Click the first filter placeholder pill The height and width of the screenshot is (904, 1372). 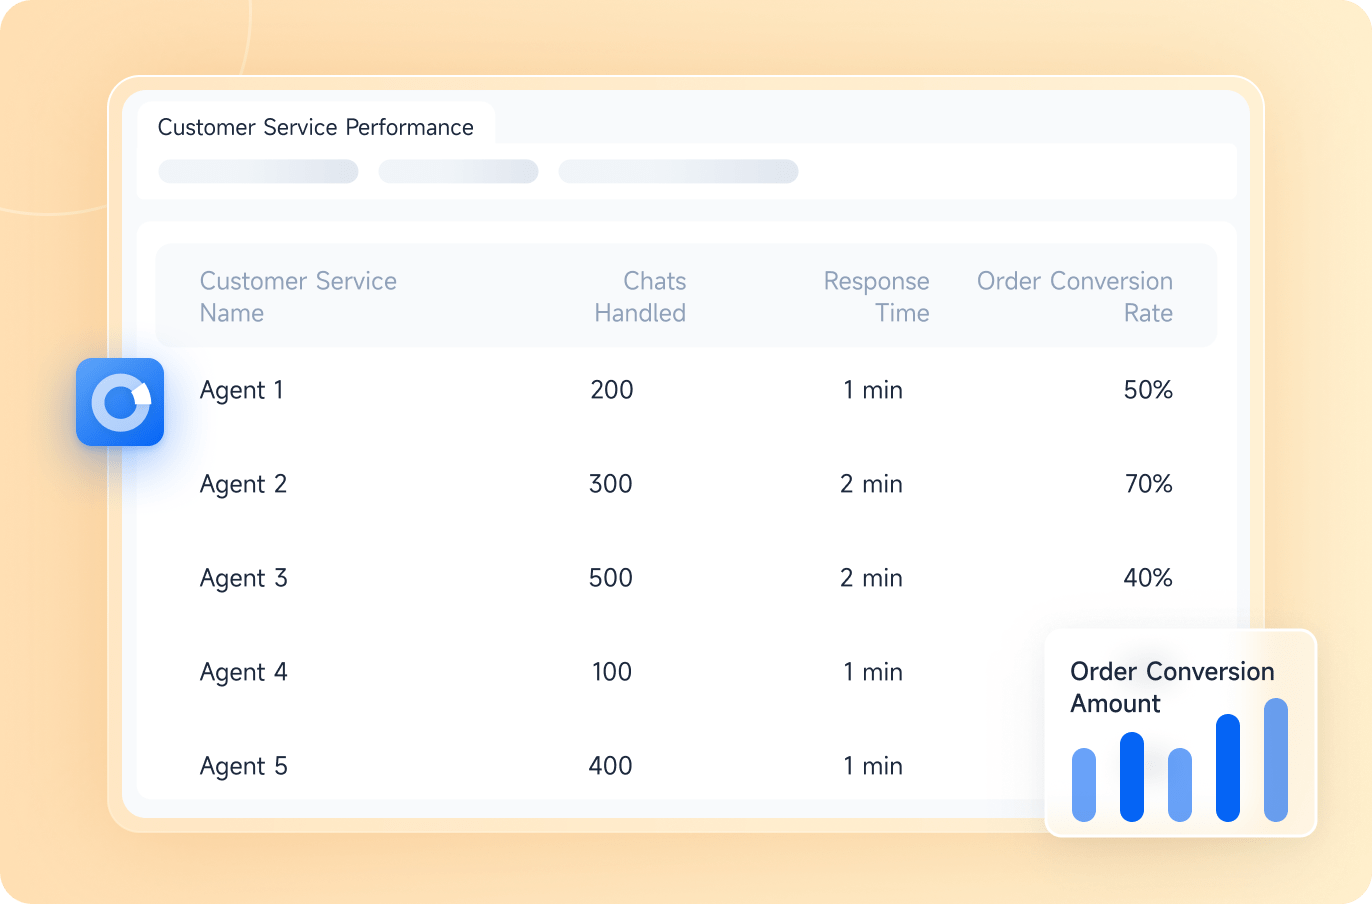258,172
